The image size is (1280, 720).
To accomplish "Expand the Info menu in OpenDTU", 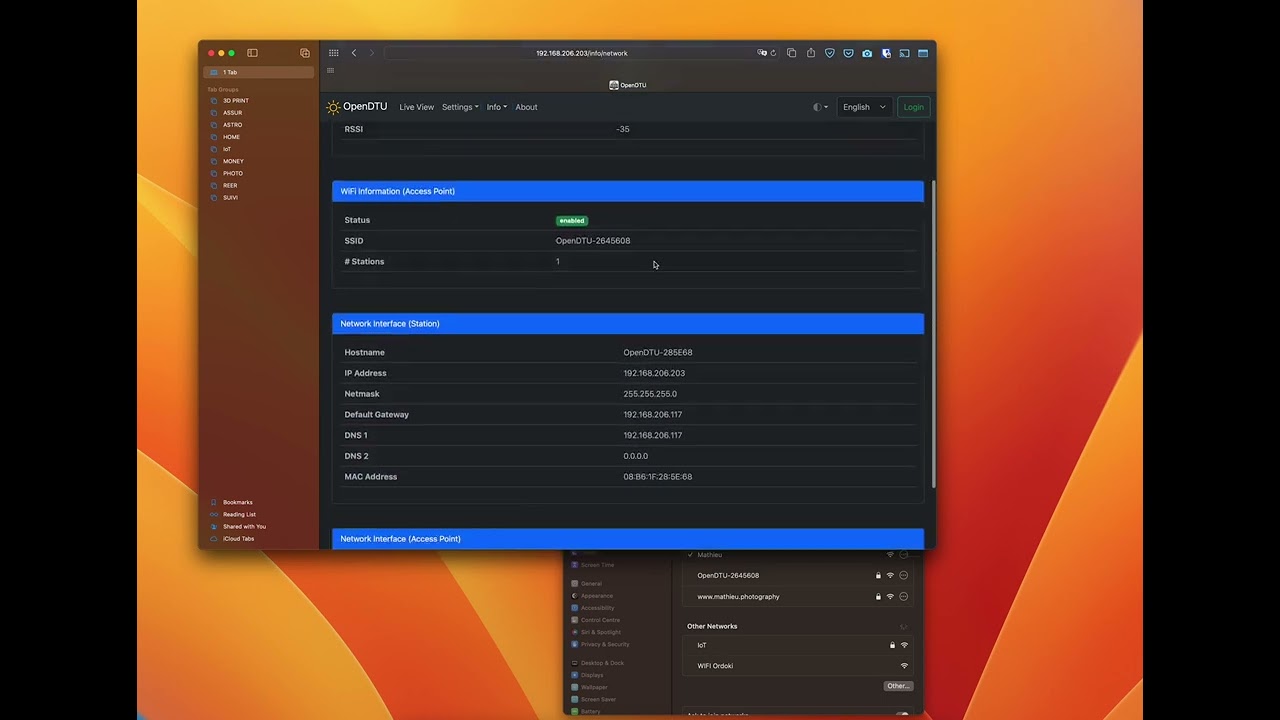I will pos(497,107).
